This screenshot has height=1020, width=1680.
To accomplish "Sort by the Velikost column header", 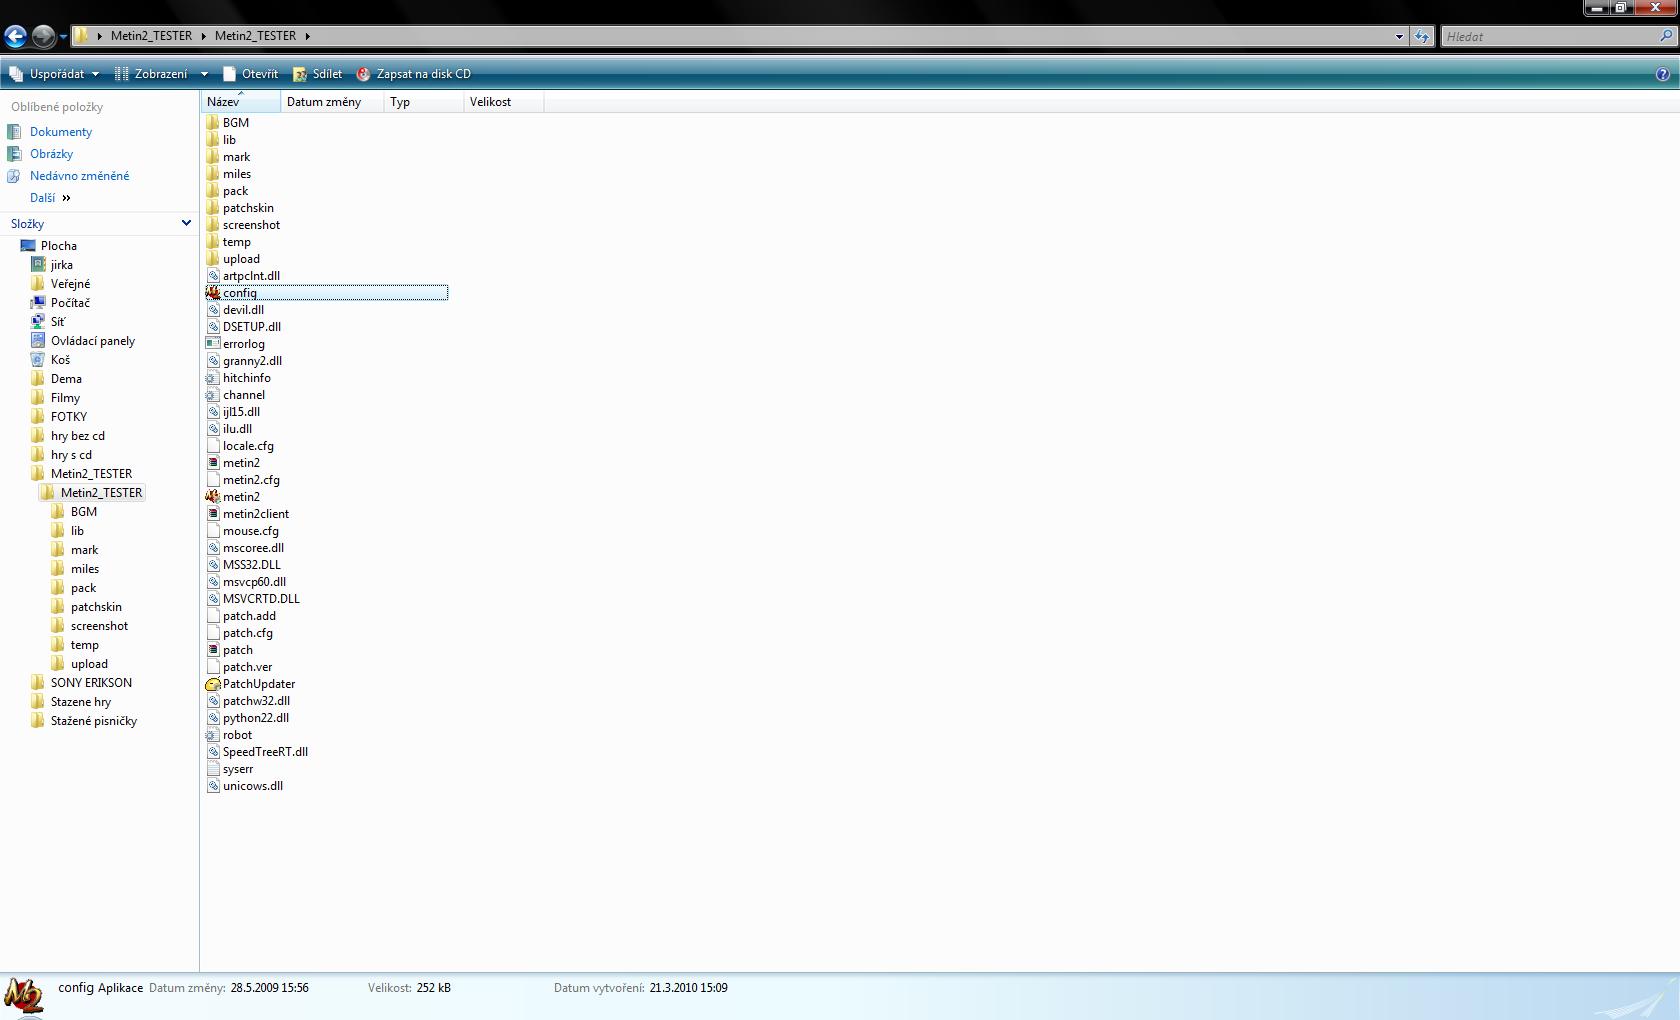I will (x=504, y=102).
